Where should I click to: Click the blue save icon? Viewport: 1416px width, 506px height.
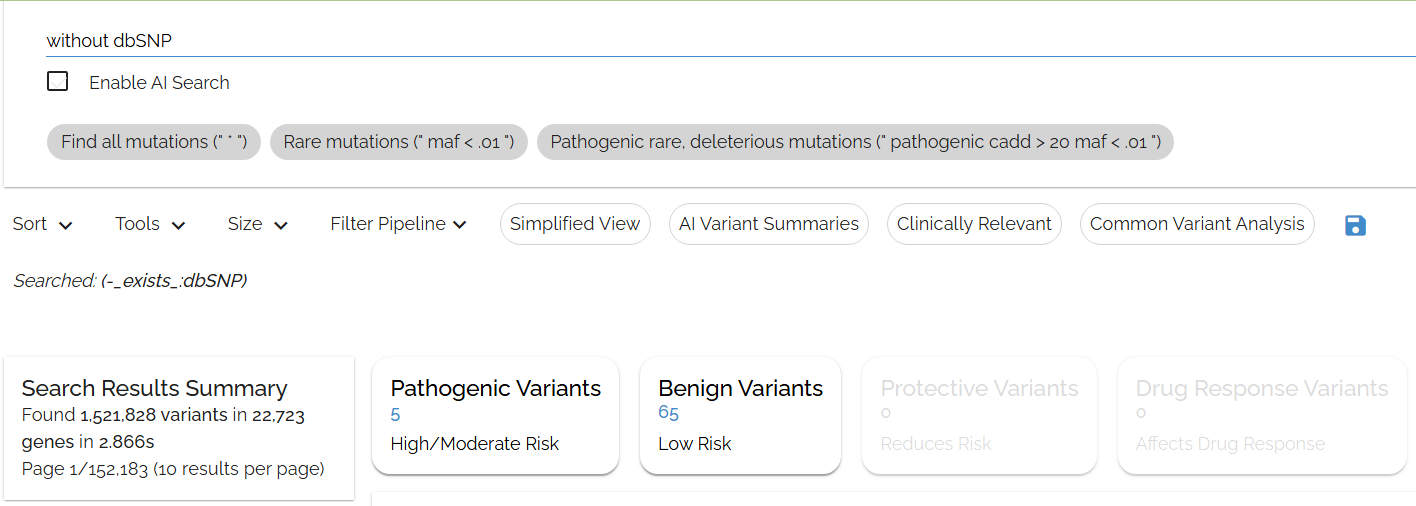[x=1355, y=225]
